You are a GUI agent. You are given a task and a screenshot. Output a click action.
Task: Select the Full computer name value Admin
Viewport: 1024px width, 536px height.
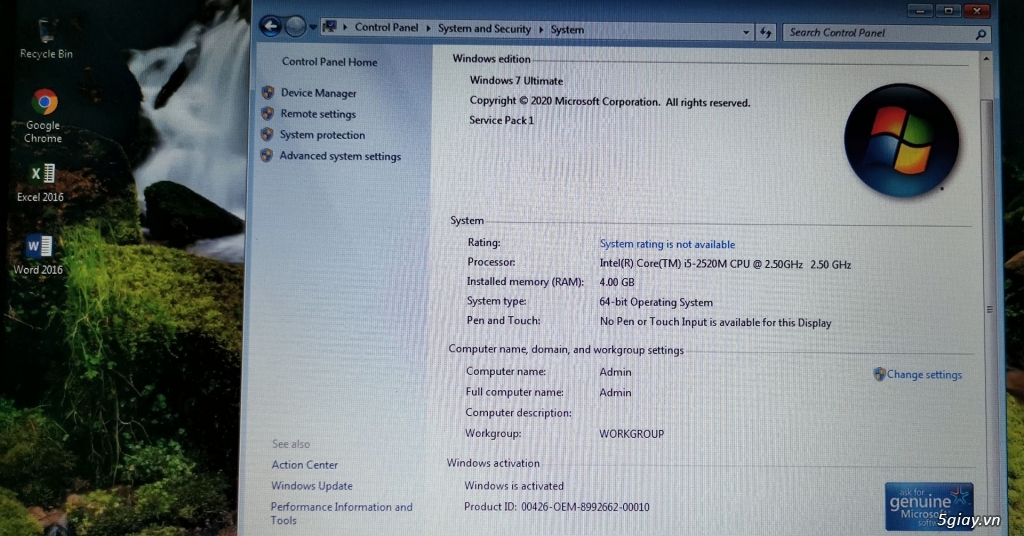(615, 393)
